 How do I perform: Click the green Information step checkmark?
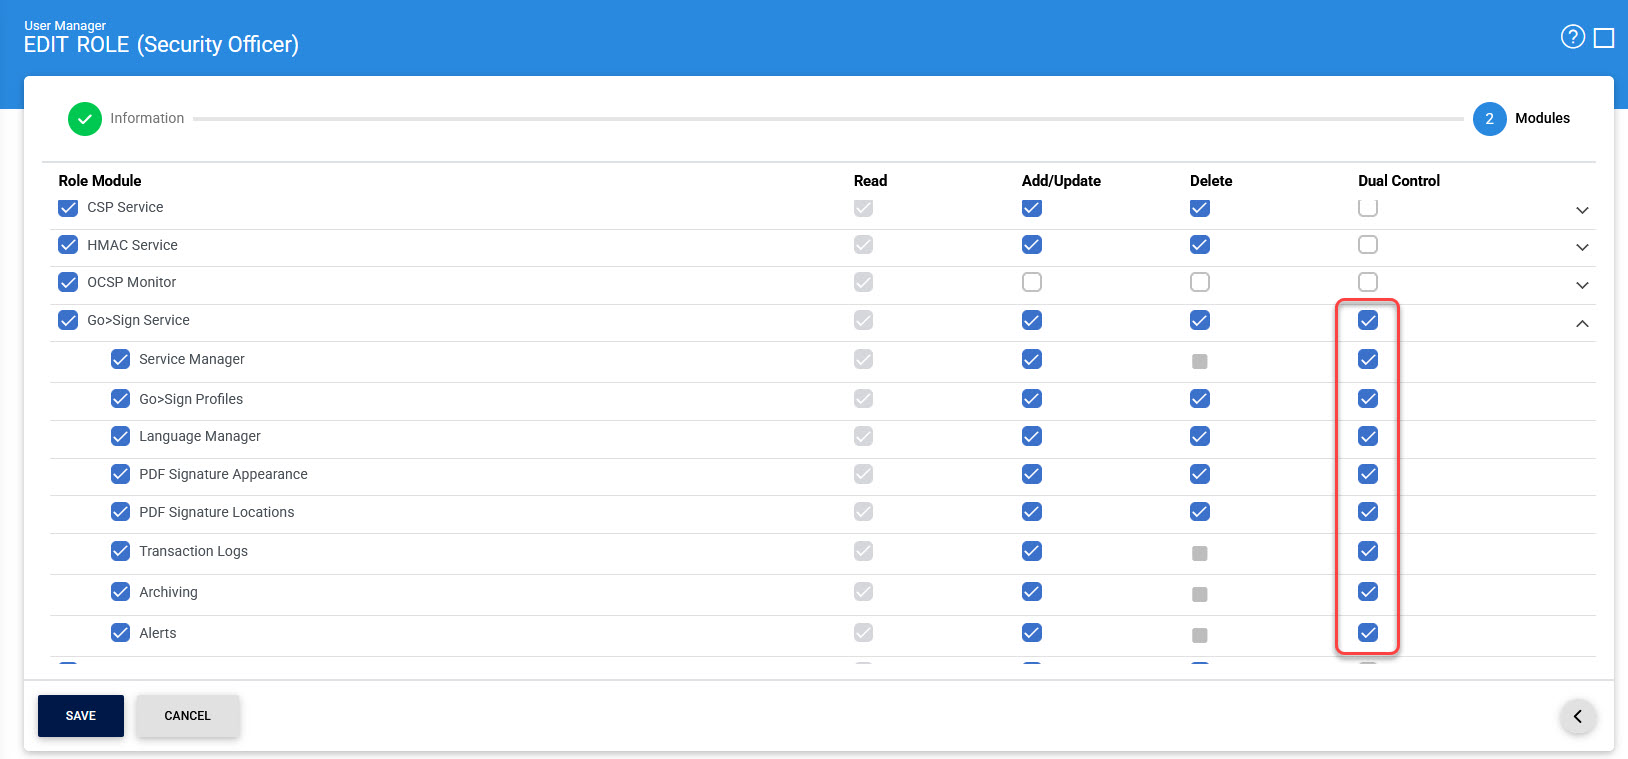[85, 119]
